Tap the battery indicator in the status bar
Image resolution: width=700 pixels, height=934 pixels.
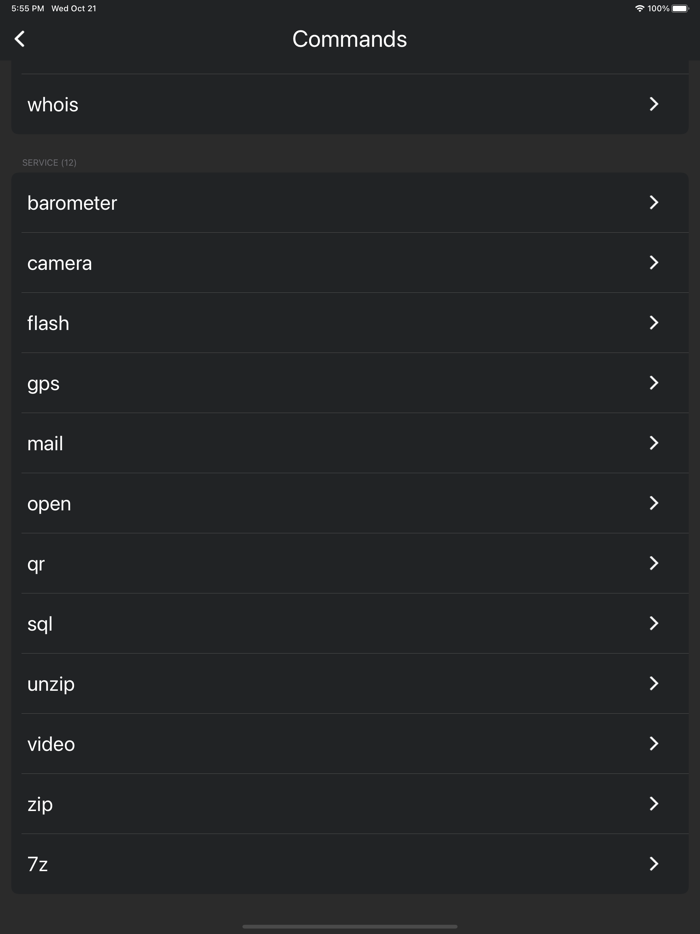682,8
